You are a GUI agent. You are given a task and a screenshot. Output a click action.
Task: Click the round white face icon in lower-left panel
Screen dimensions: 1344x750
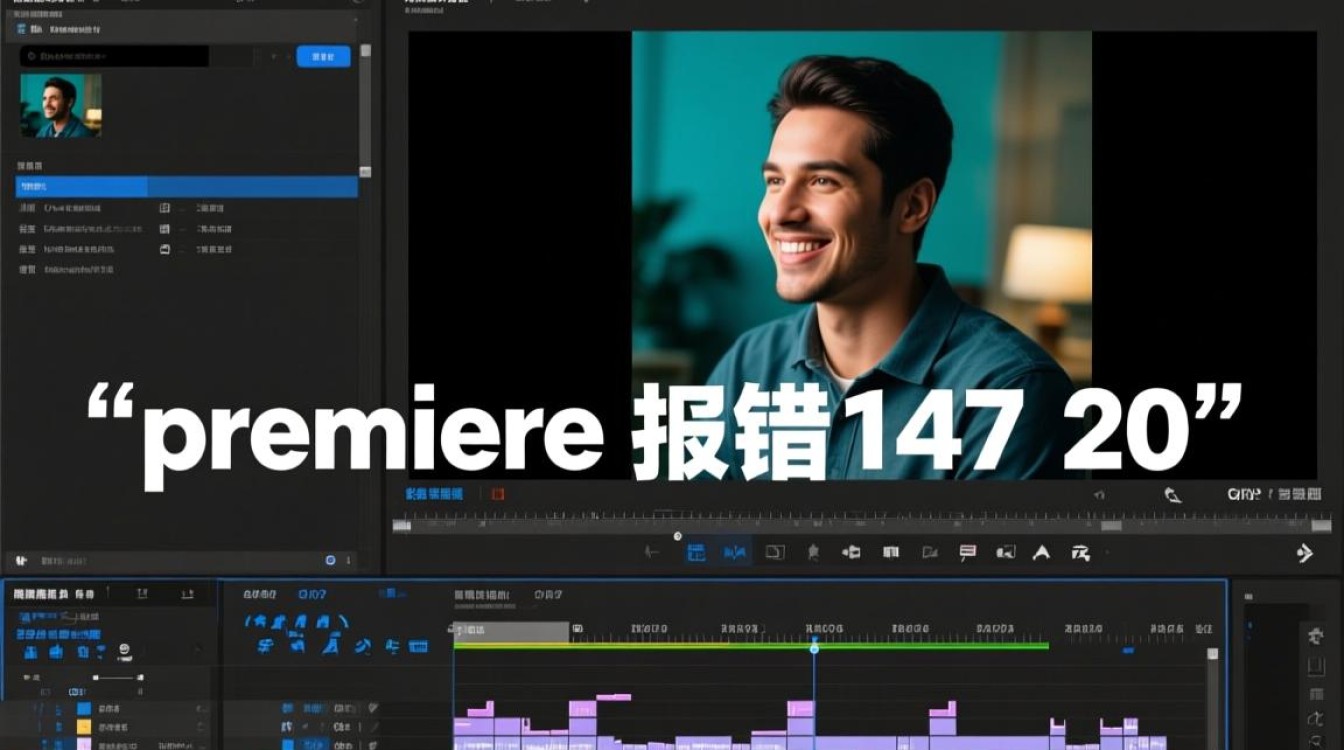pyautogui.click(x=124, y=650)
